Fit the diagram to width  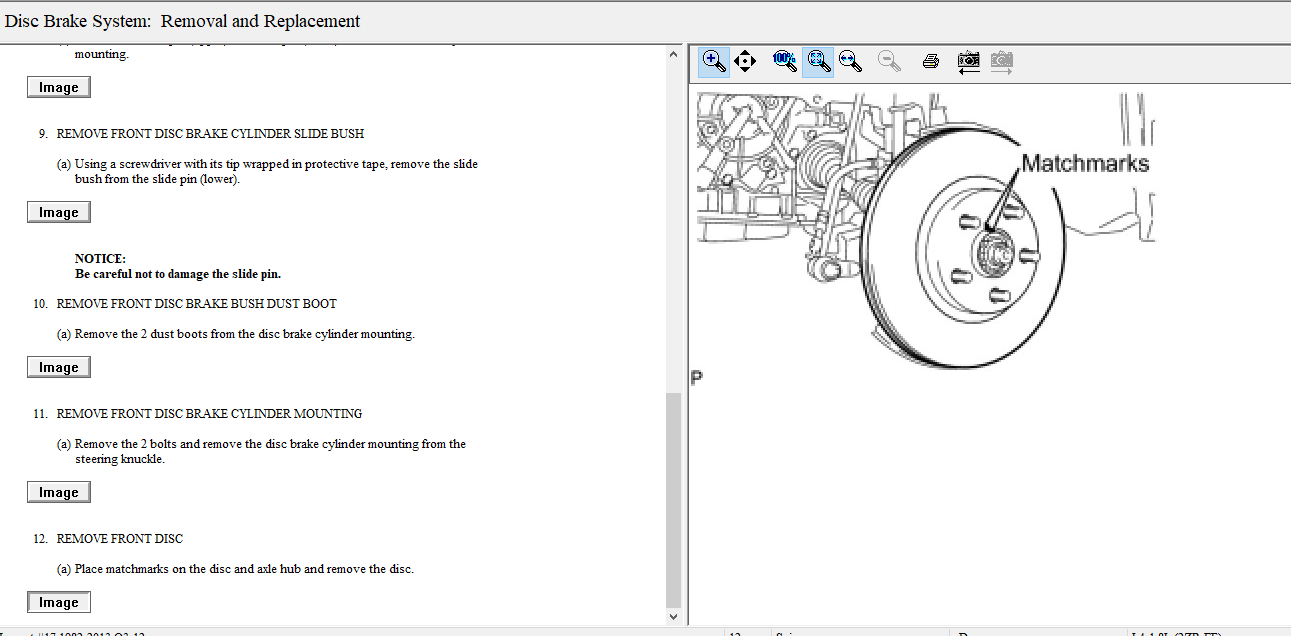[x=851, y=61]
